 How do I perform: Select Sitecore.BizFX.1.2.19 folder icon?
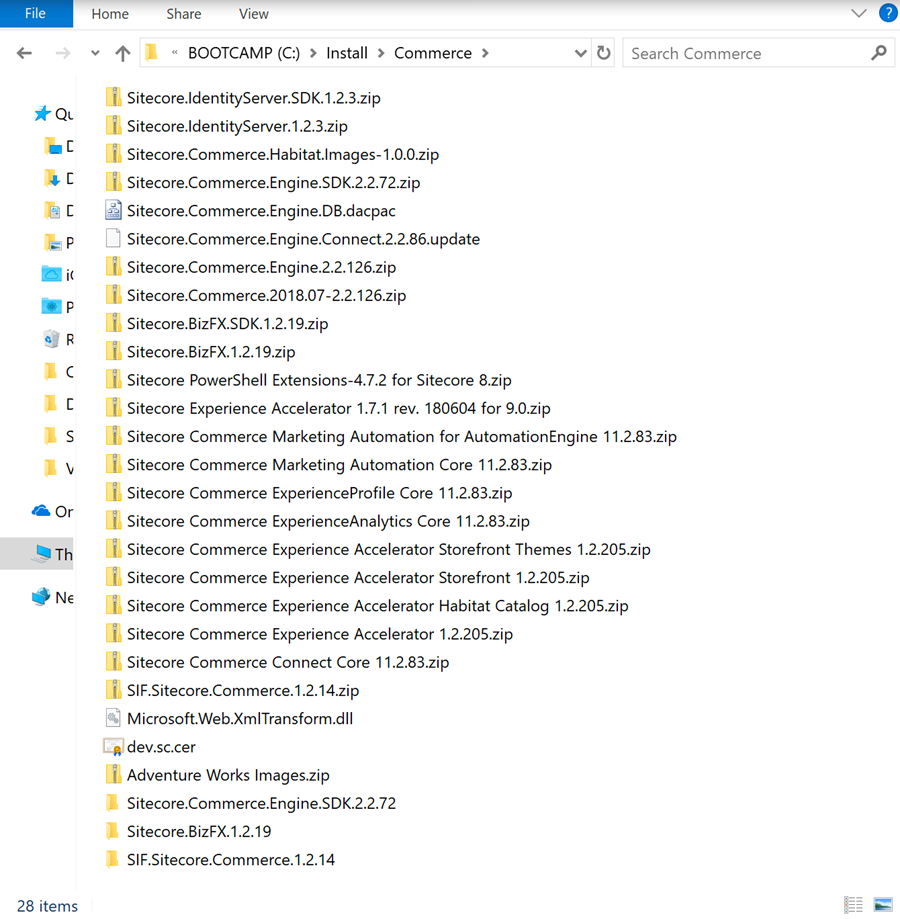(x=113, y=831)
